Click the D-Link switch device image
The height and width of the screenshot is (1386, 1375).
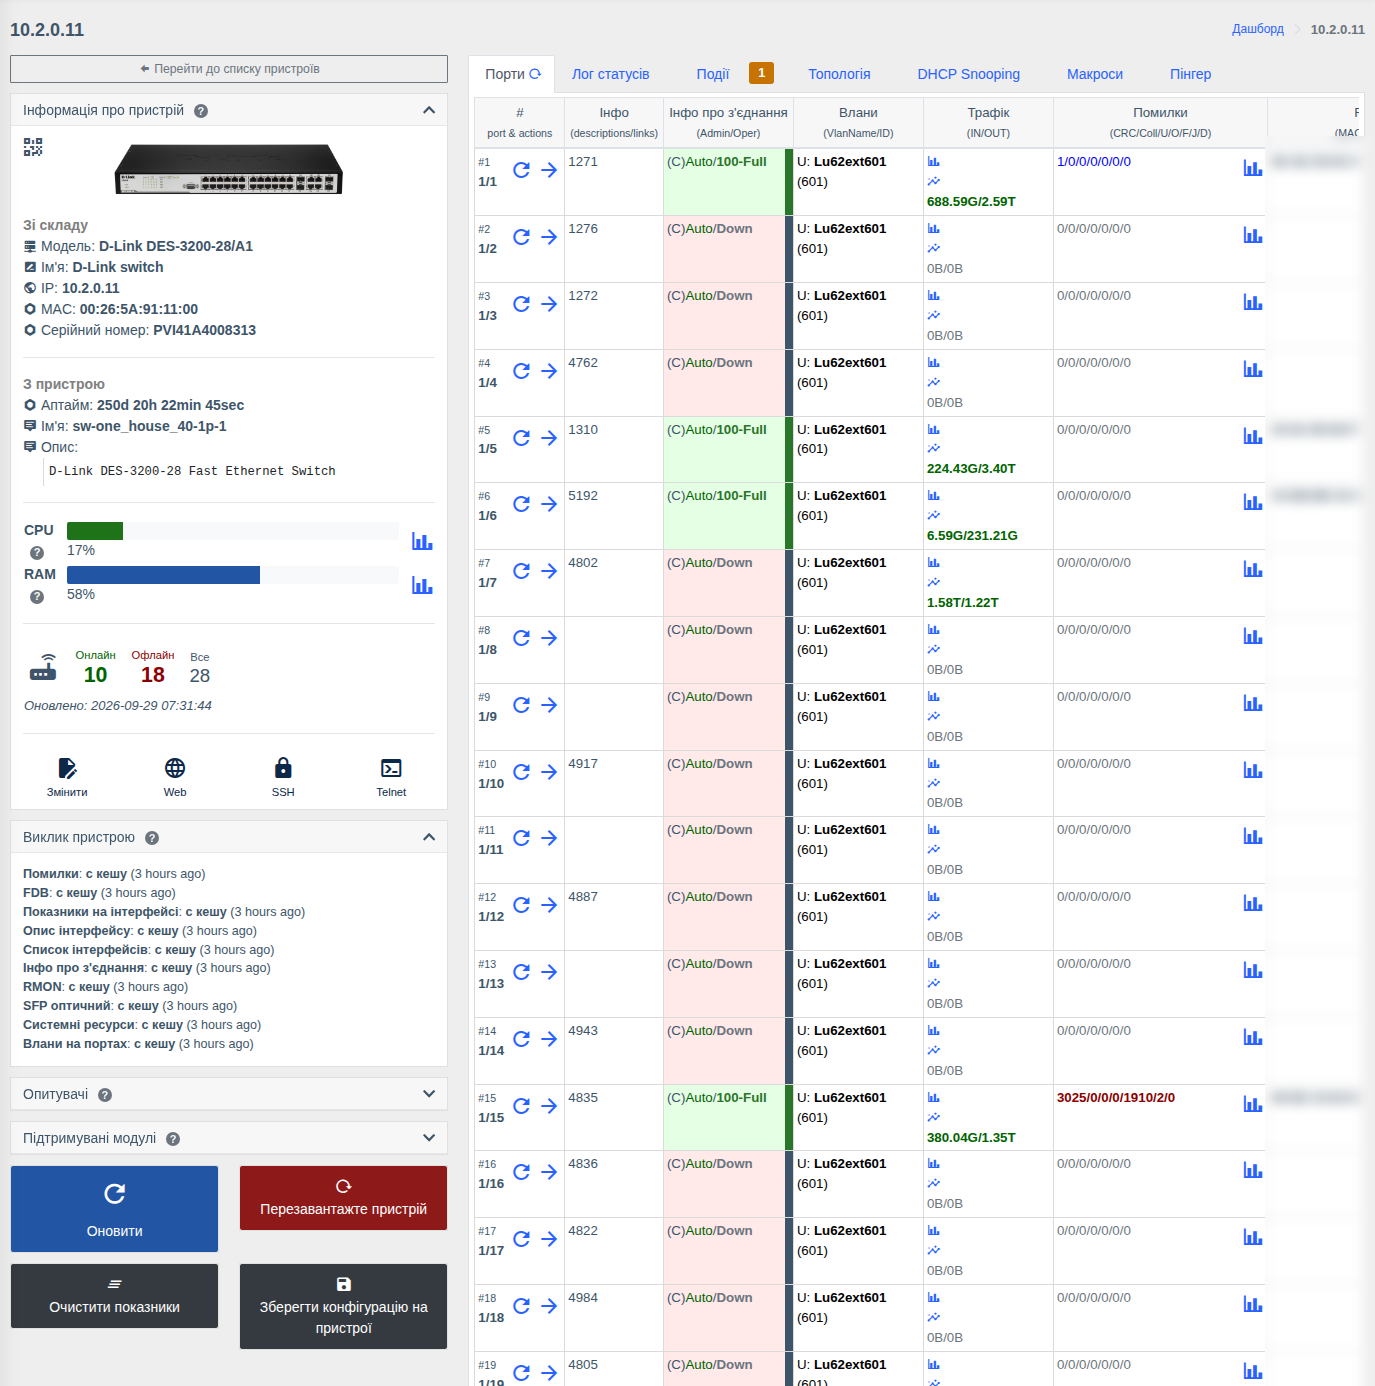(x=229, y=169)
